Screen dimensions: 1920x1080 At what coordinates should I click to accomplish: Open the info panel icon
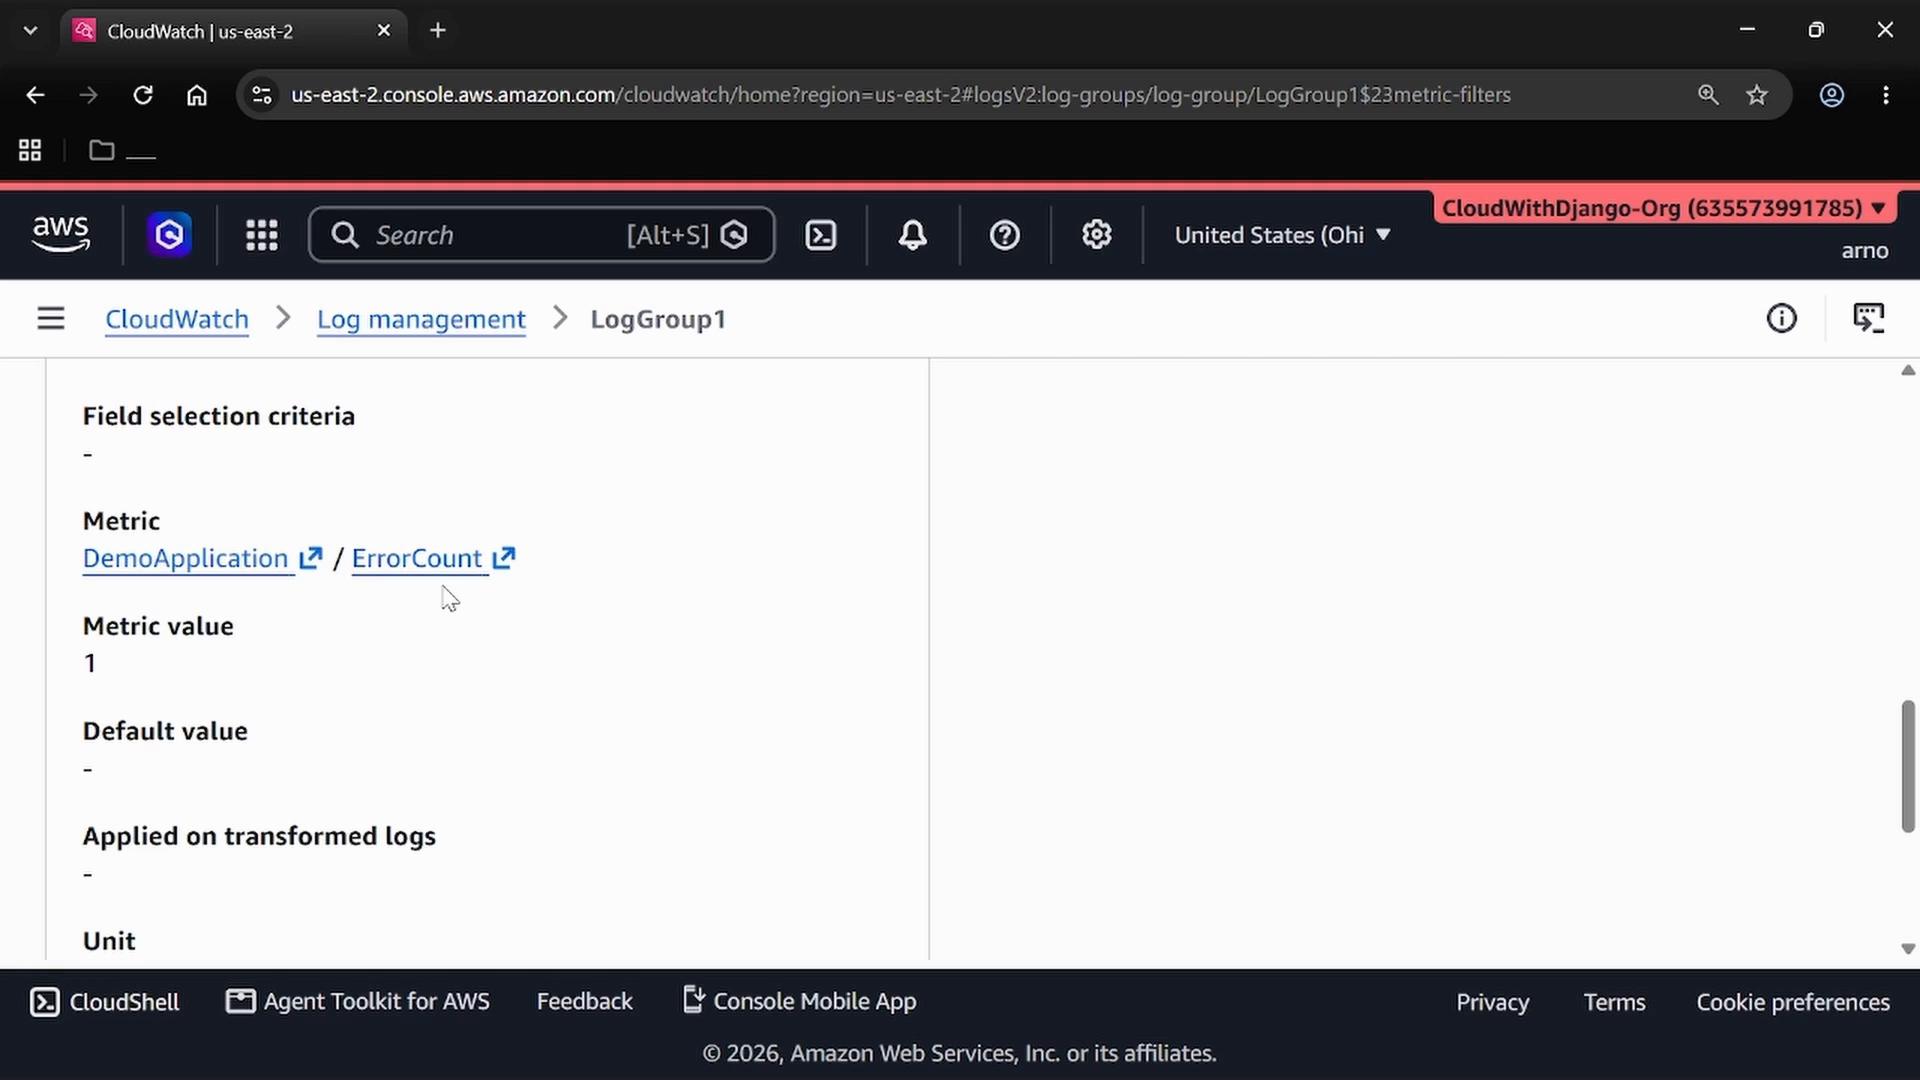point(1781,318)
